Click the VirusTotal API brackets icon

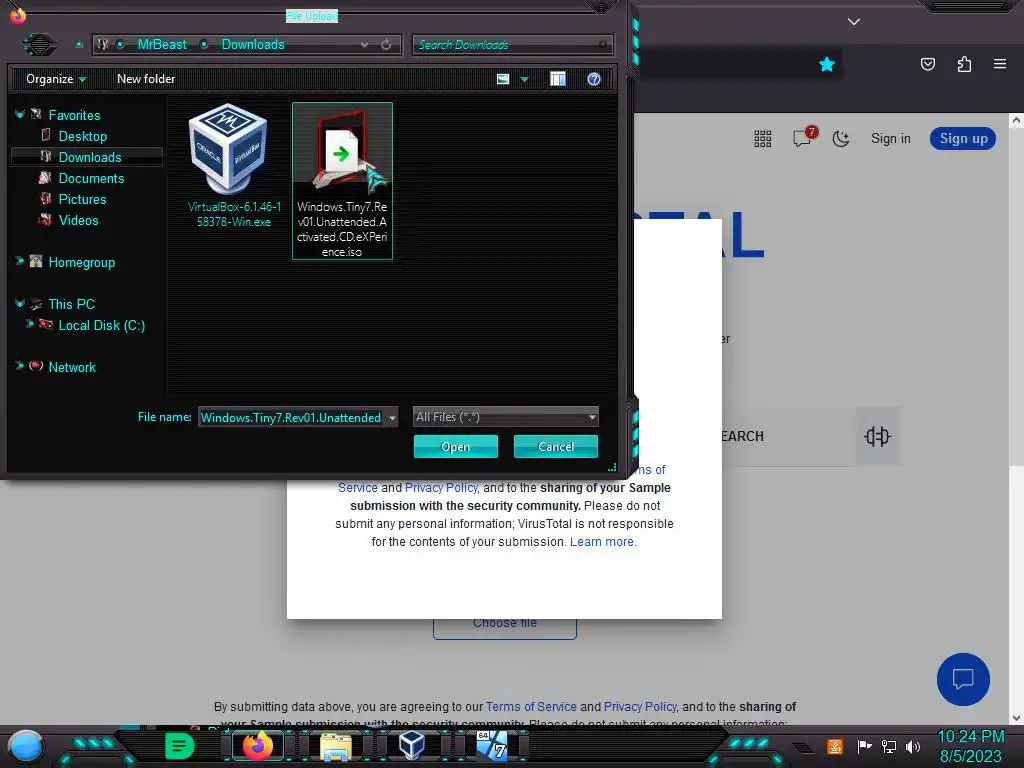click(877, 436)
